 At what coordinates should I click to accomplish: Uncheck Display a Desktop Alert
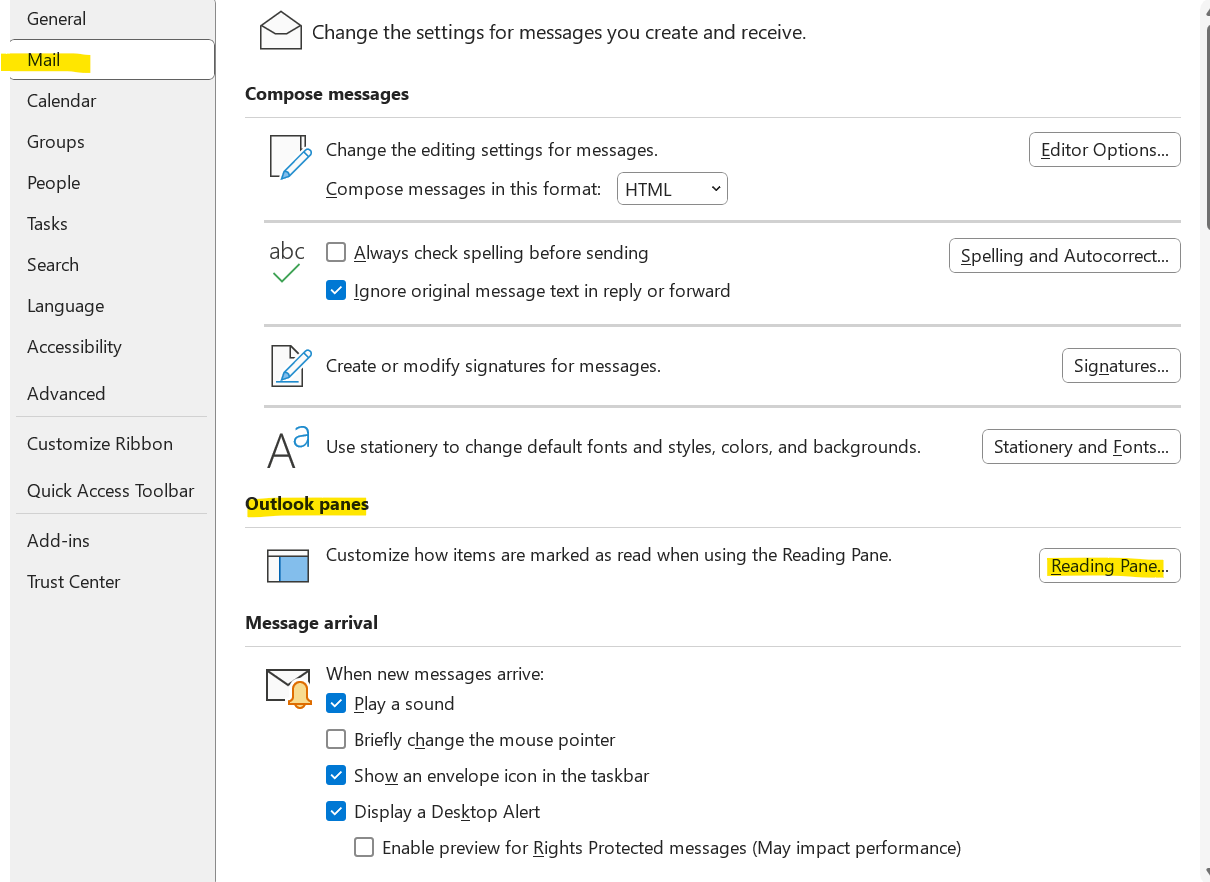point(336,812)
